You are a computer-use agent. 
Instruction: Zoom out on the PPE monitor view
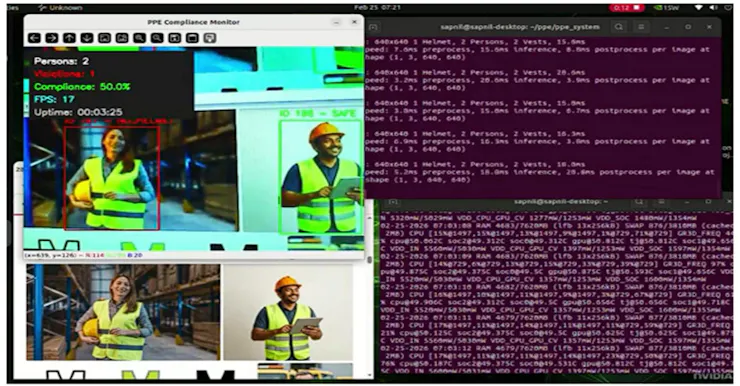pyautogui.click(x=157, y=38)
